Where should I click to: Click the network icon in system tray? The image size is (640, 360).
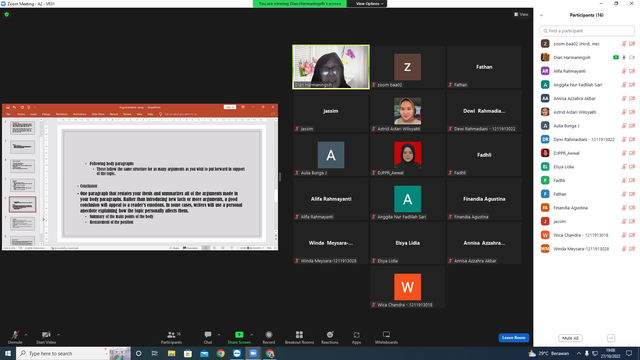click(x=595, y=353)
